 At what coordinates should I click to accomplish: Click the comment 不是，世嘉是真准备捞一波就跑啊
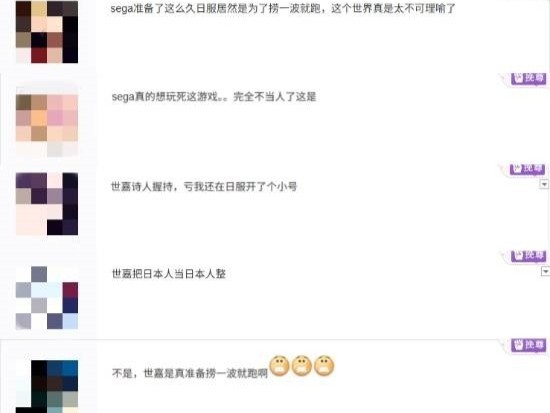[x=190, y=373]
